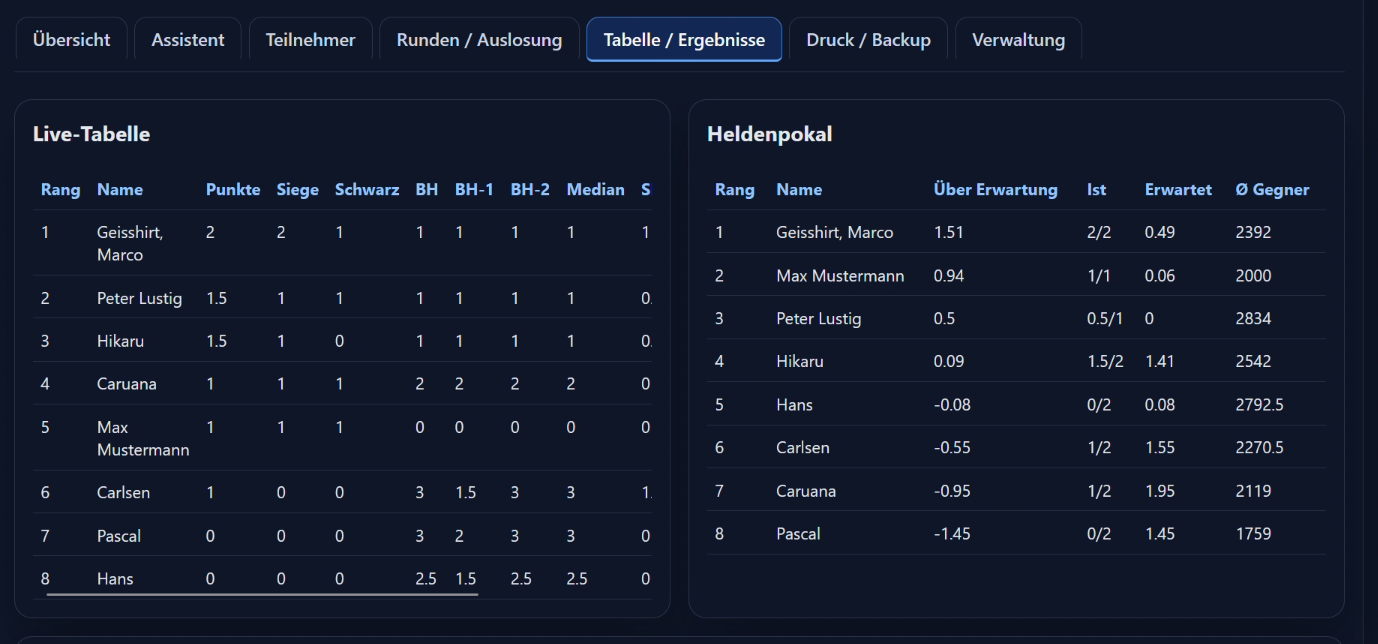Click the Live-Tabelle horizontal scrollbar
This screenshot has width=1378, height=644.
[x=262, y=594]
